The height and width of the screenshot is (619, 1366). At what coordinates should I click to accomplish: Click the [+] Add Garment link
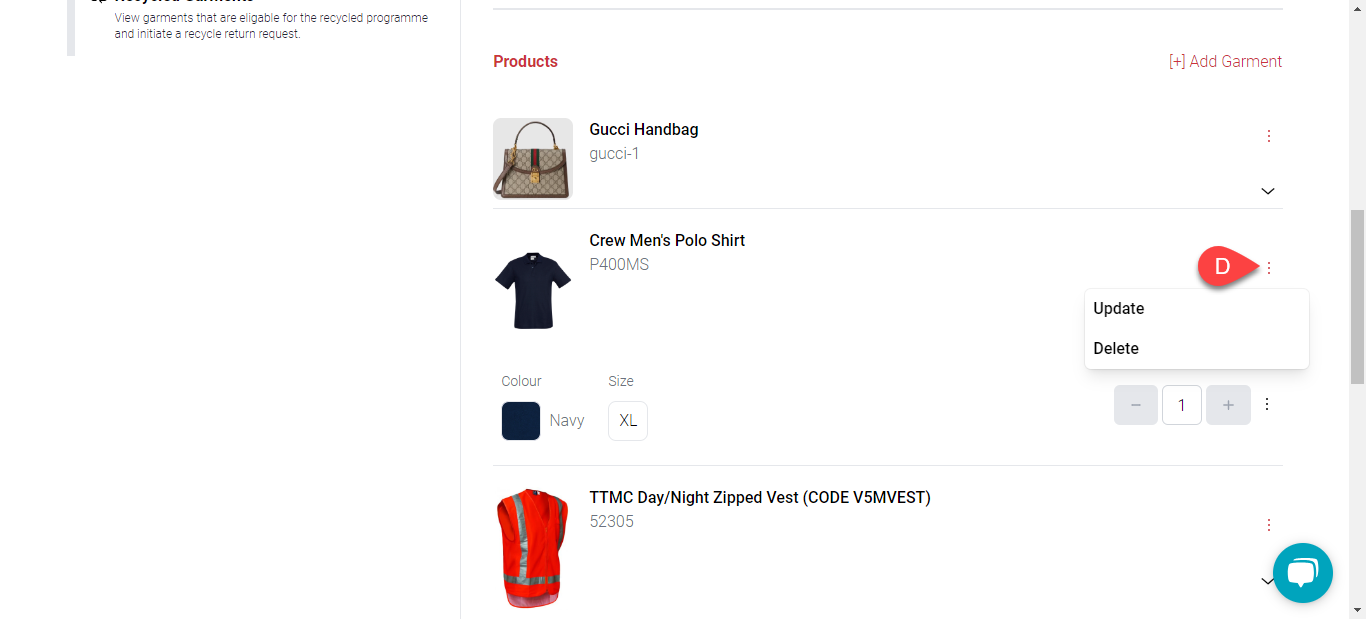tap(1225, 61)
